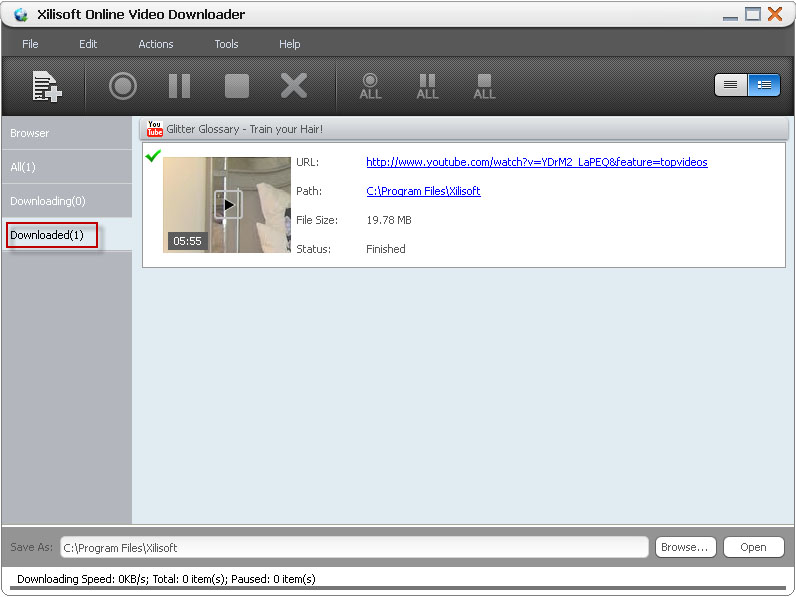The width and height of the screenshot is (796, 597).
Task: Click the New Download toolbar icon
Action: (x=46, y=87)
